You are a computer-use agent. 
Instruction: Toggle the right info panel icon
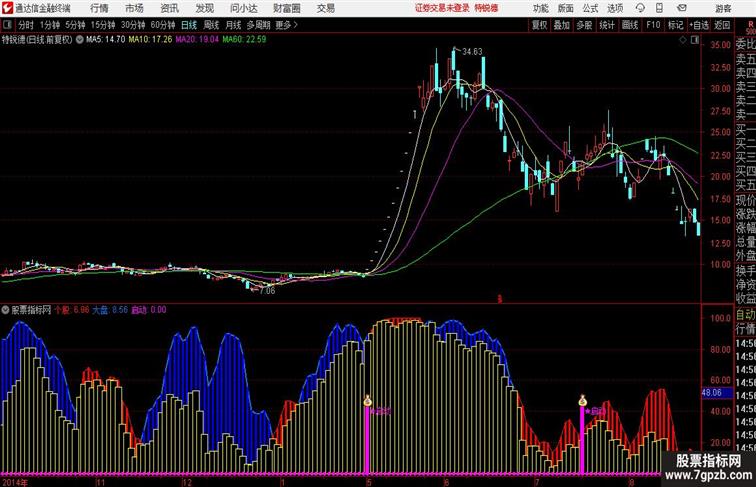695,40
